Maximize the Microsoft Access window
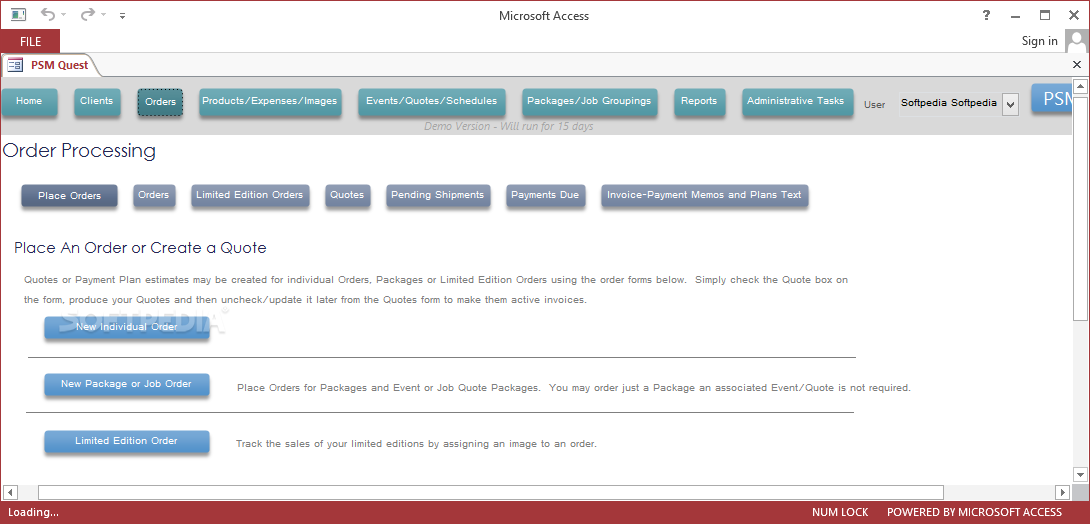The image size is (1090, 524). click(x=1045, y=15)
